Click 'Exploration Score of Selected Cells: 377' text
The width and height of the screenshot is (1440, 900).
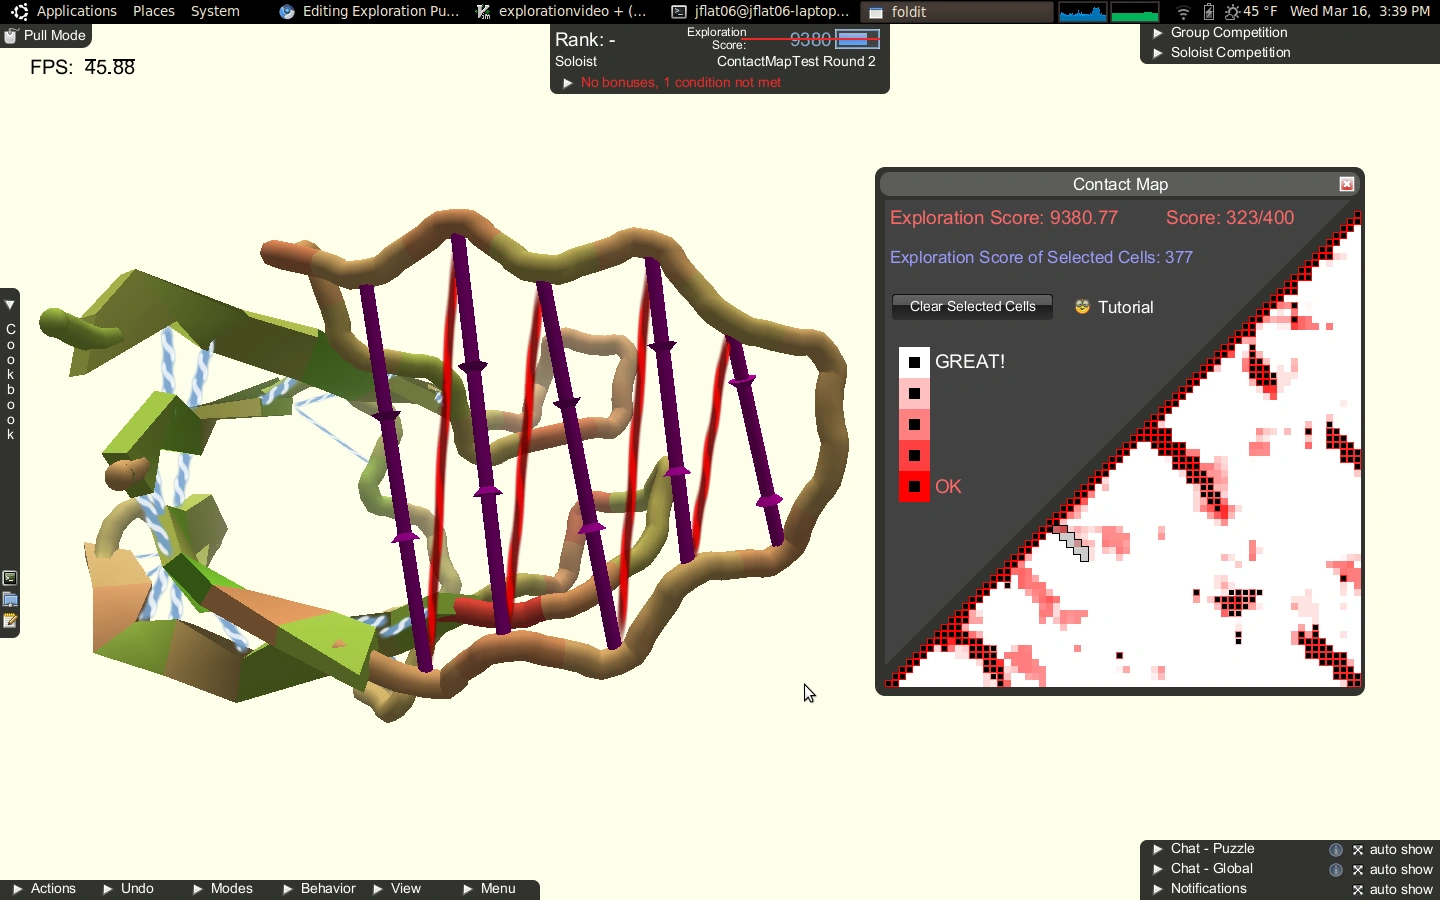1042,258
